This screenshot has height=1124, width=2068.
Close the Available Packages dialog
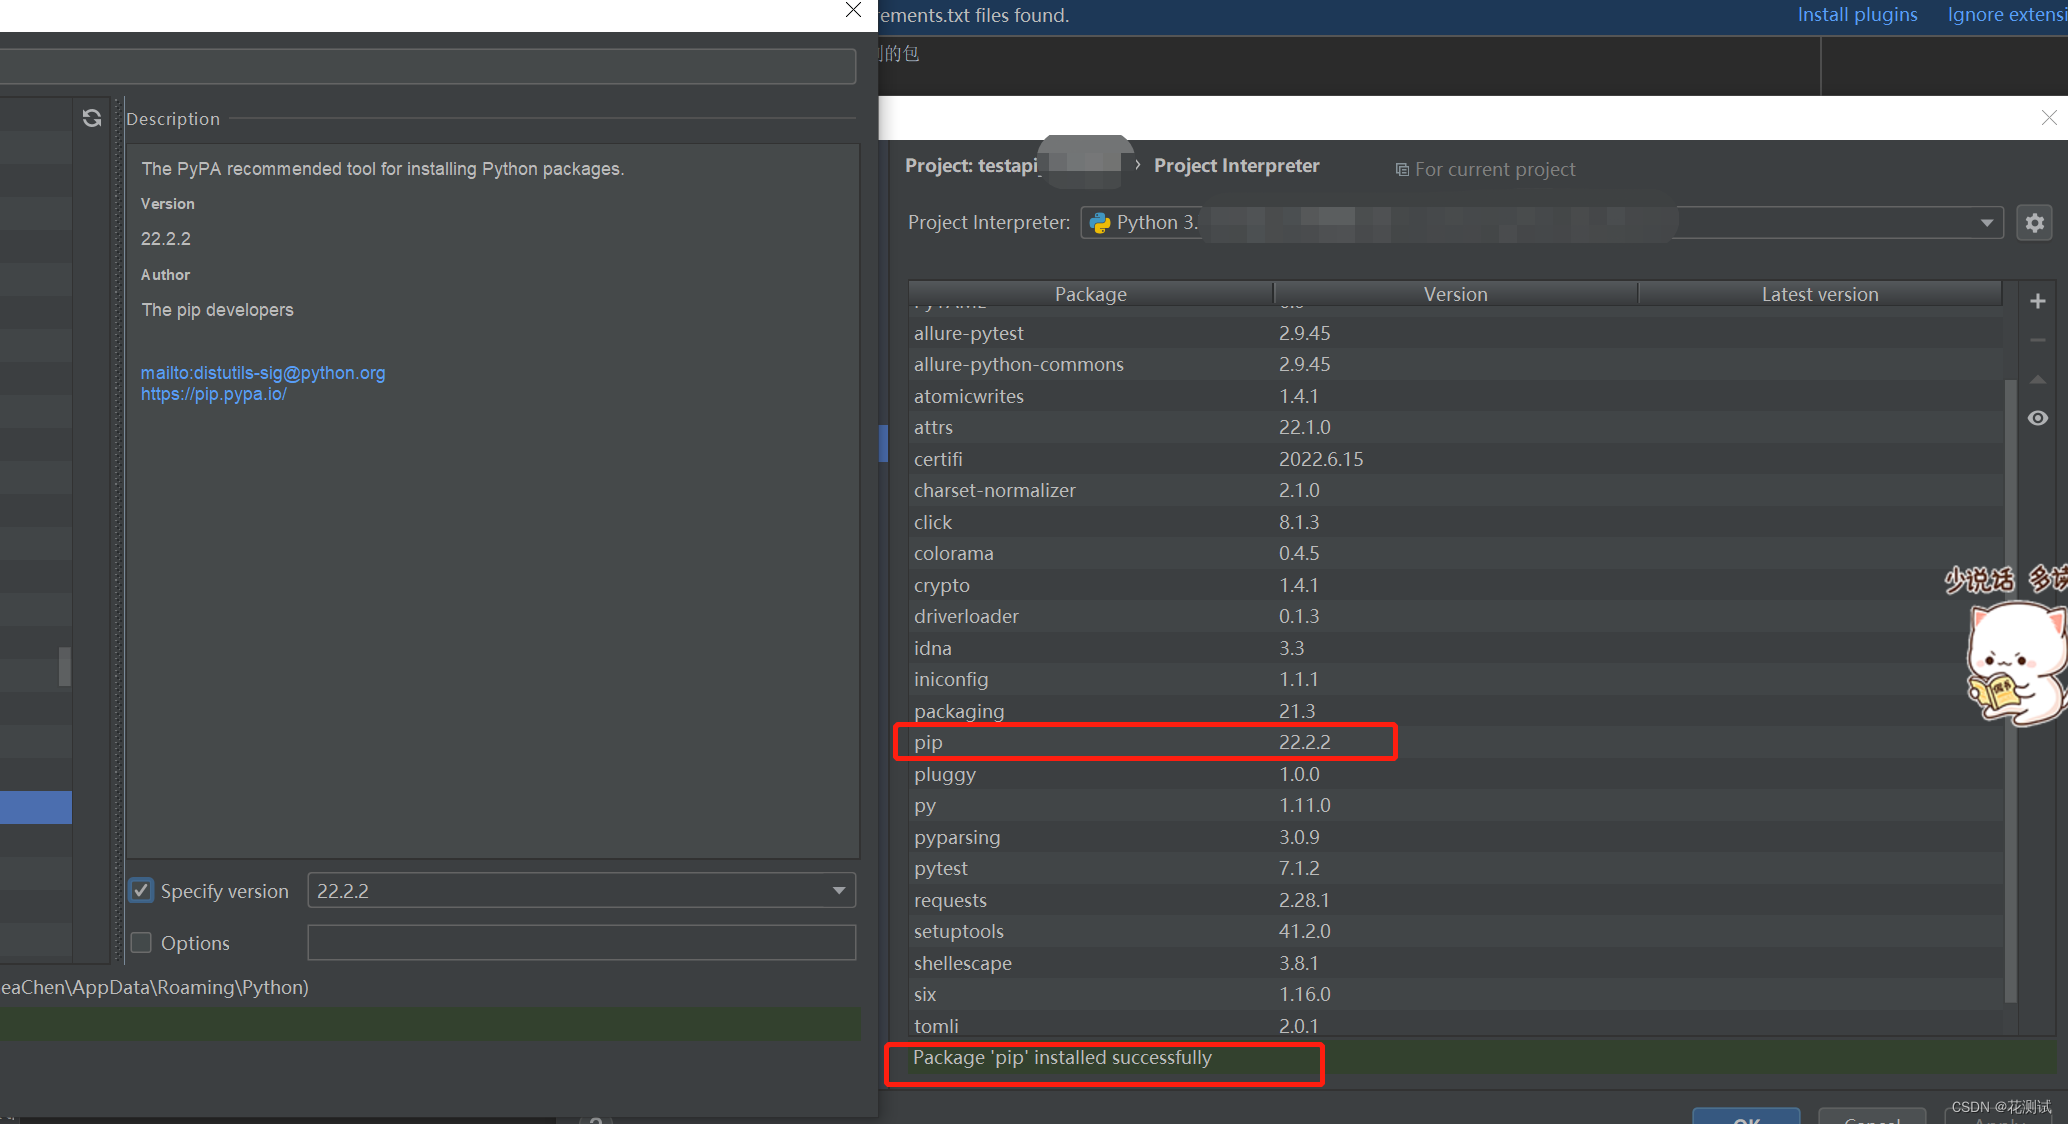(853, 10)
